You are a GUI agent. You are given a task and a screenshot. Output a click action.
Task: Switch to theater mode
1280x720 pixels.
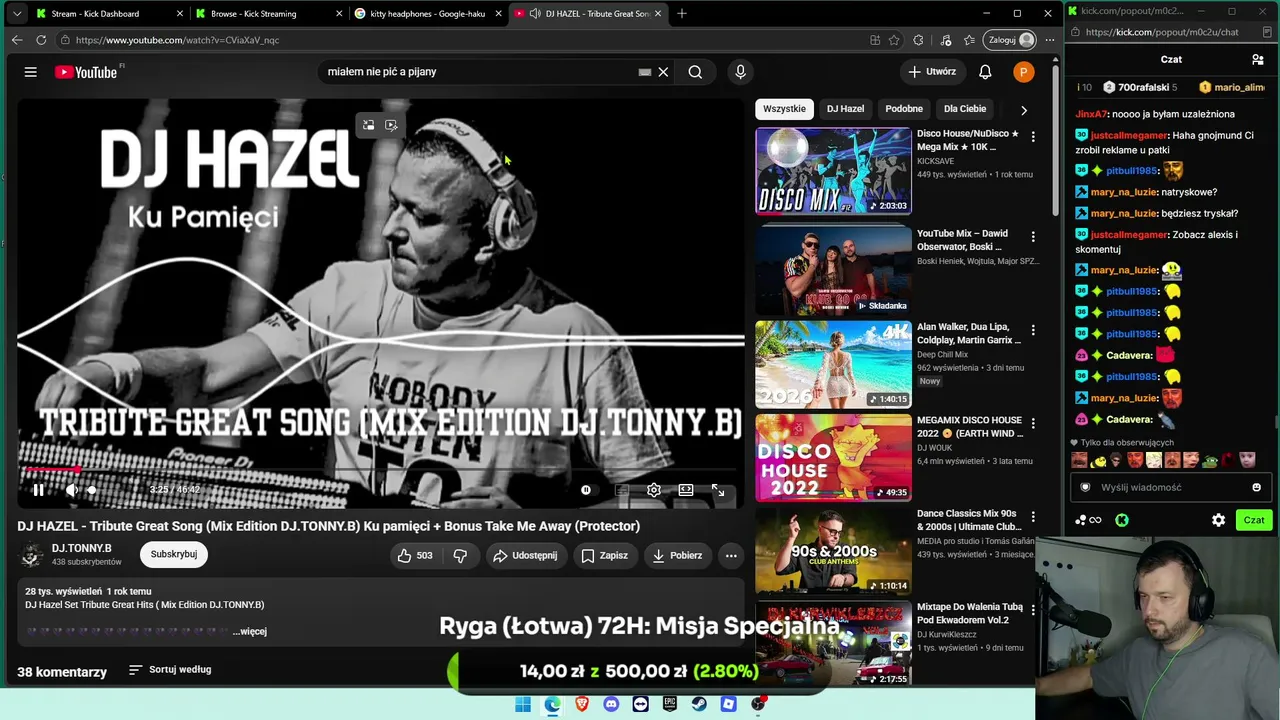(x=686, y=490)
